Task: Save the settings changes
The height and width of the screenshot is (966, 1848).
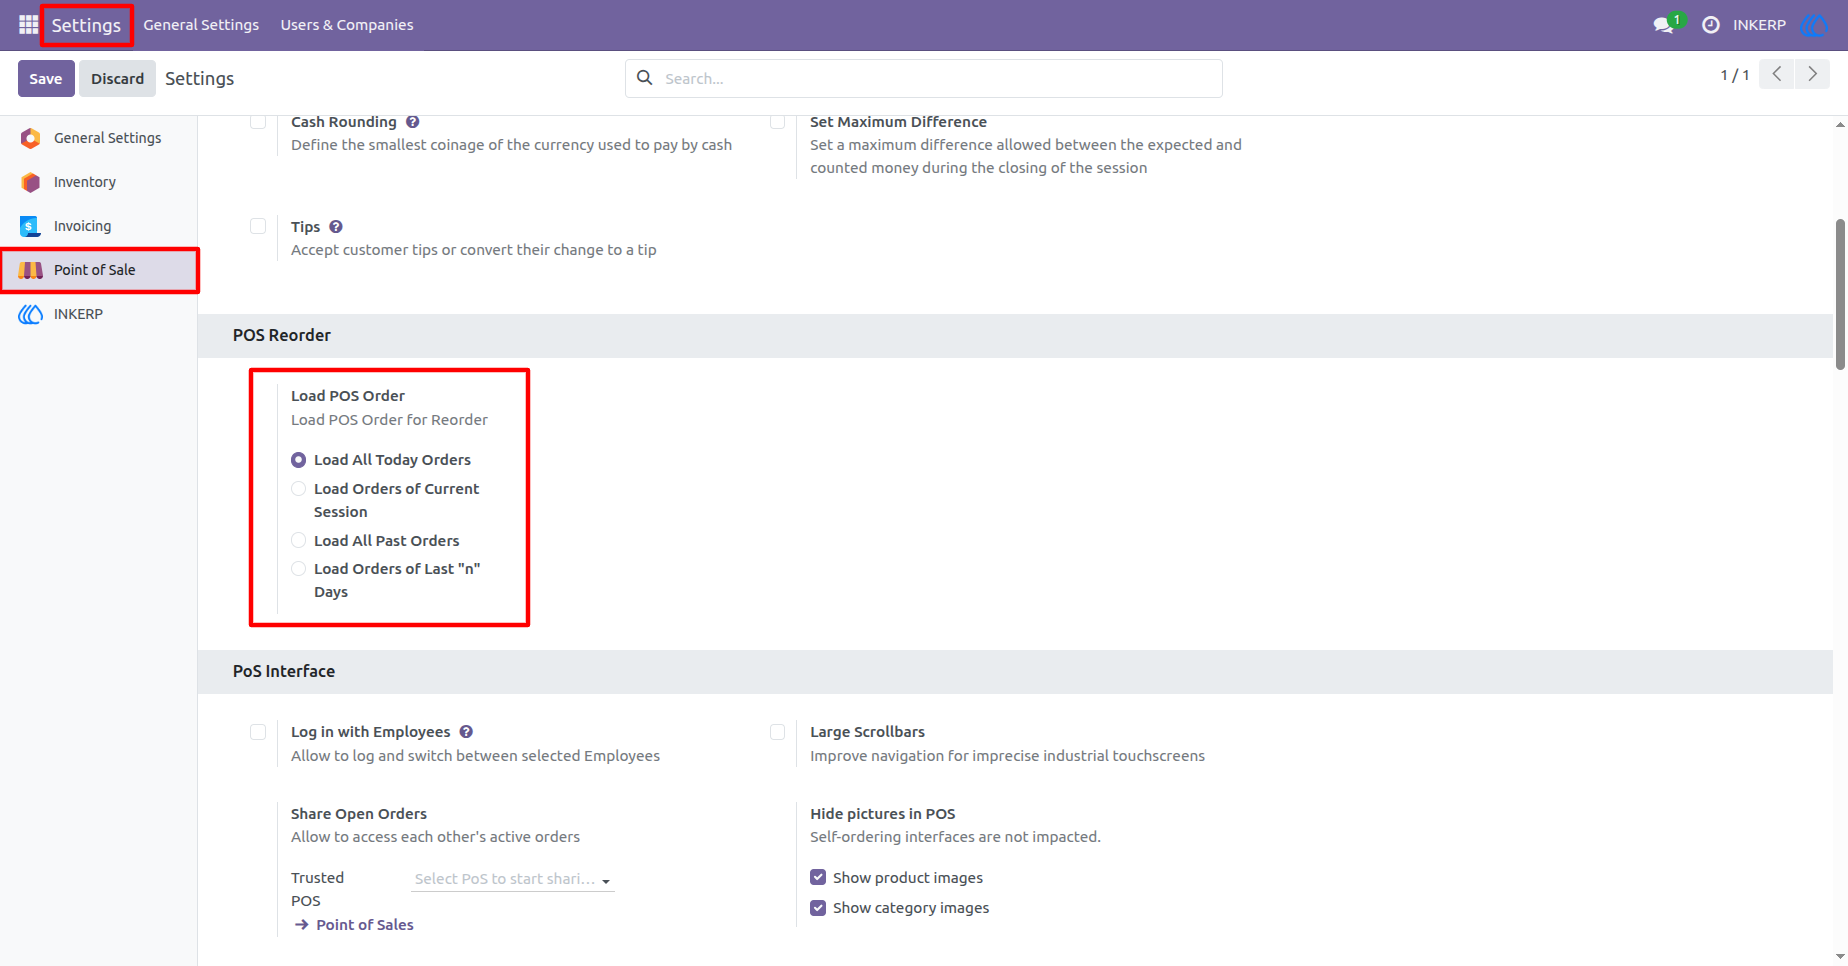Action: point(46,79)
